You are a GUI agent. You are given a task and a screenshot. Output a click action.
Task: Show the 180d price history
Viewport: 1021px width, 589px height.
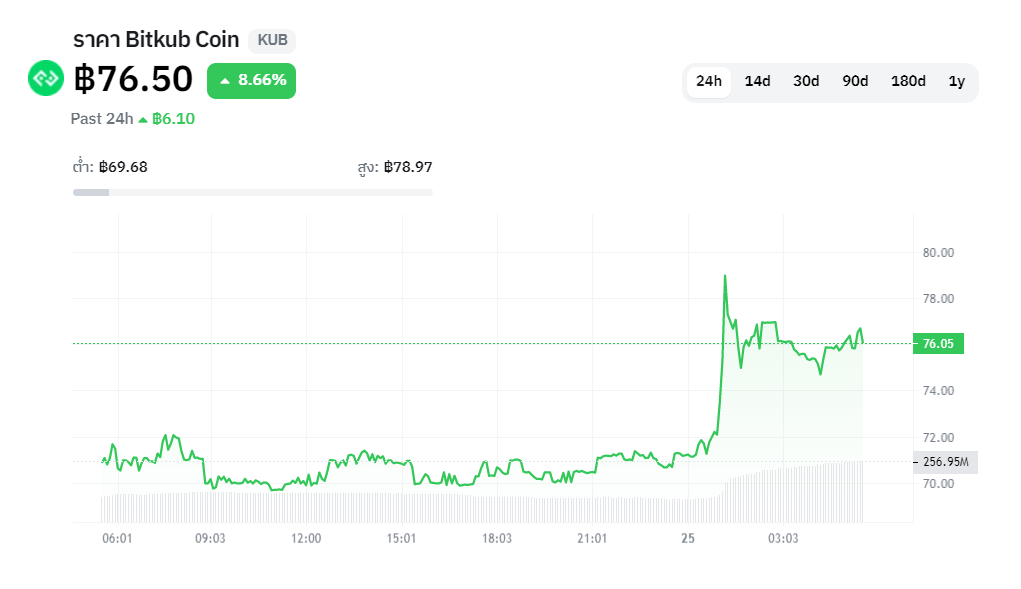click(908, 81)
